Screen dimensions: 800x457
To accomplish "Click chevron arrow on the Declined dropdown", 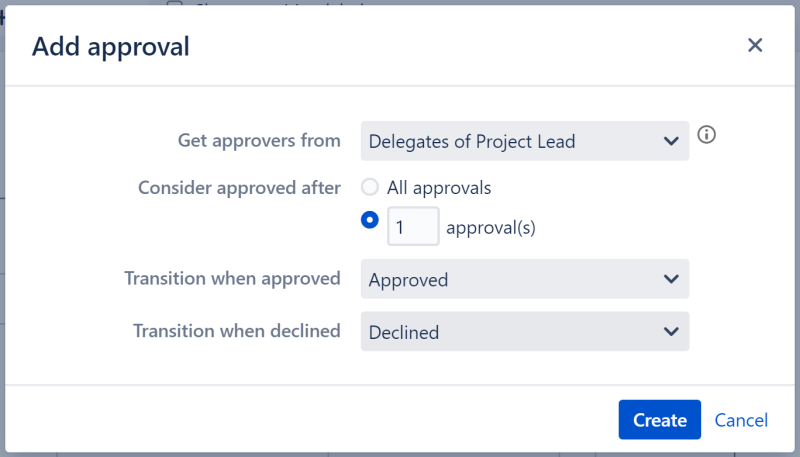I will tap(671, 331).
